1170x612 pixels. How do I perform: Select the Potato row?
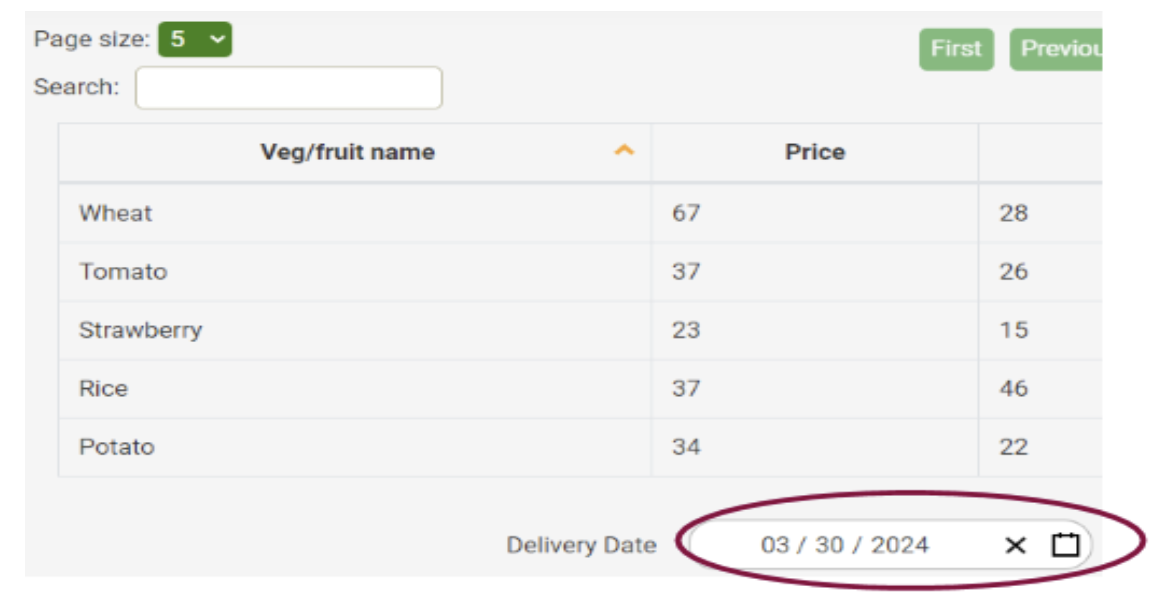click(x=116, y=447)
